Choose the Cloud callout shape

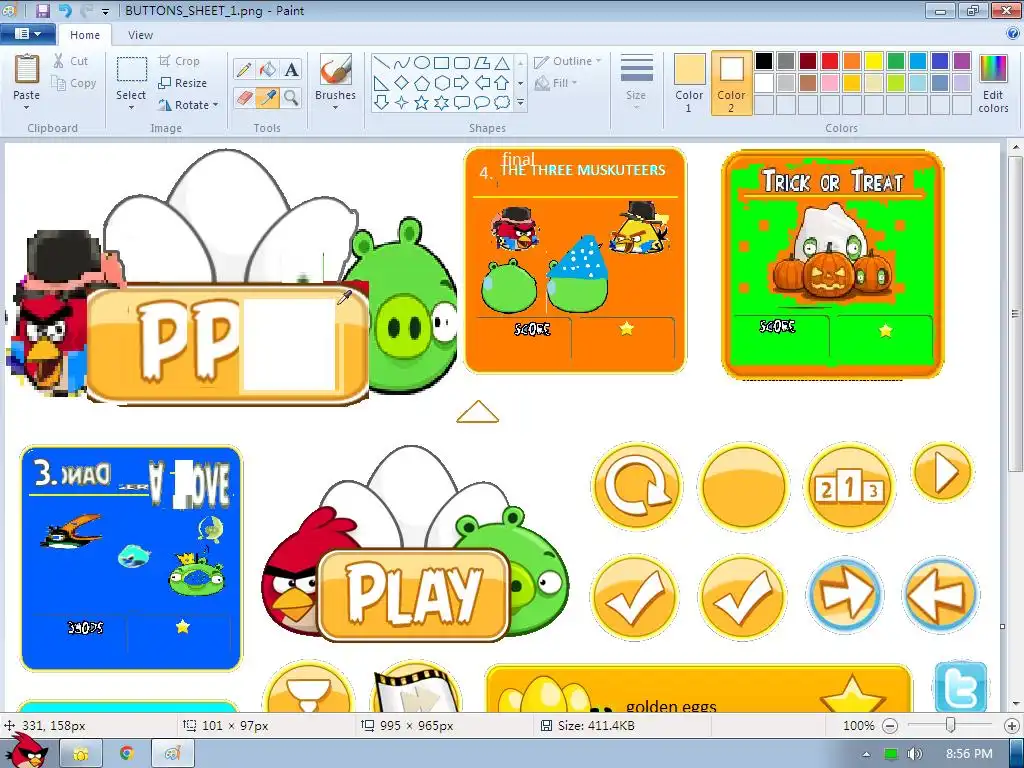(502, 102)
